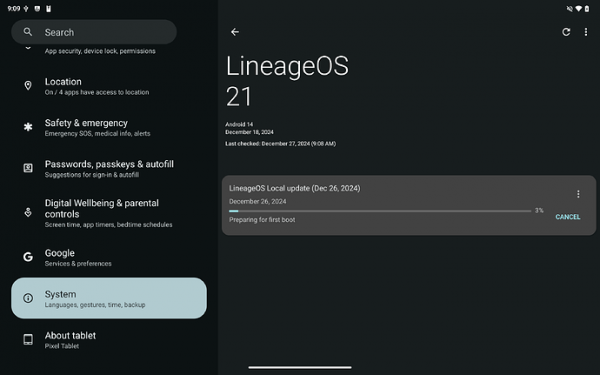Screen dimensions: 600x375
Task: Refresh the update list
Action: 566,32
